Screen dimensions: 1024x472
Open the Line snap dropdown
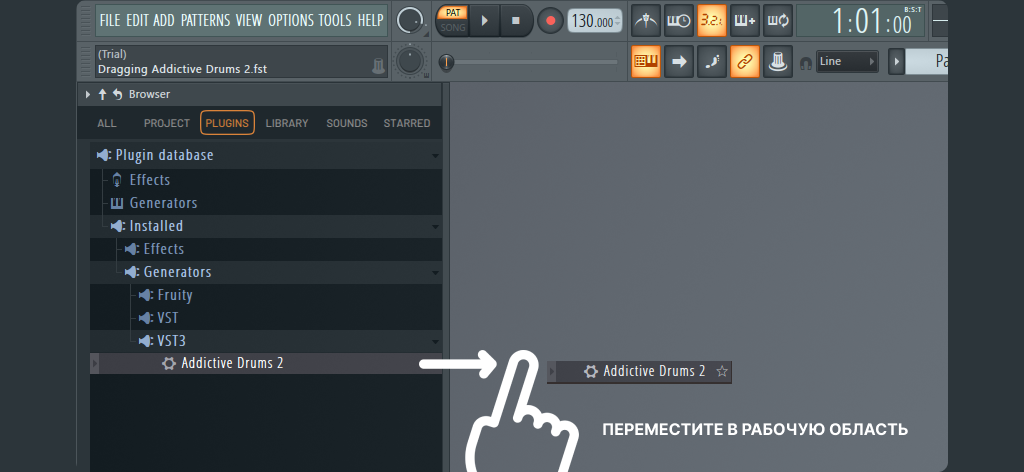[x=847, y=61]
